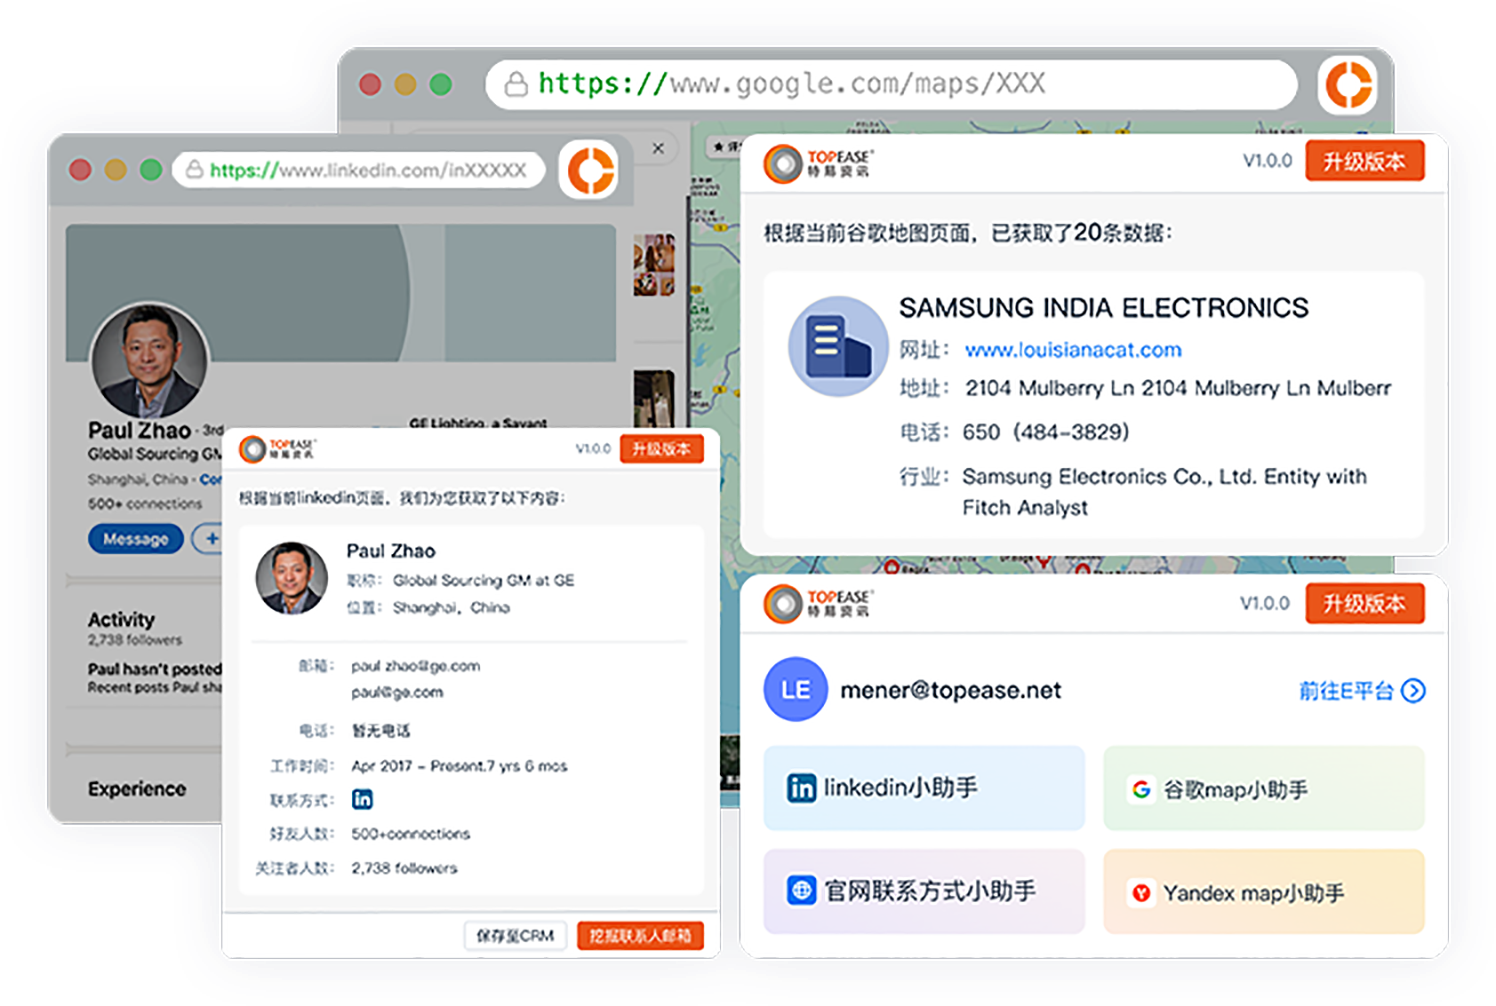
Task: Click 'Global Sourcing GM at GE' in popup
Action: click(484, 580)
